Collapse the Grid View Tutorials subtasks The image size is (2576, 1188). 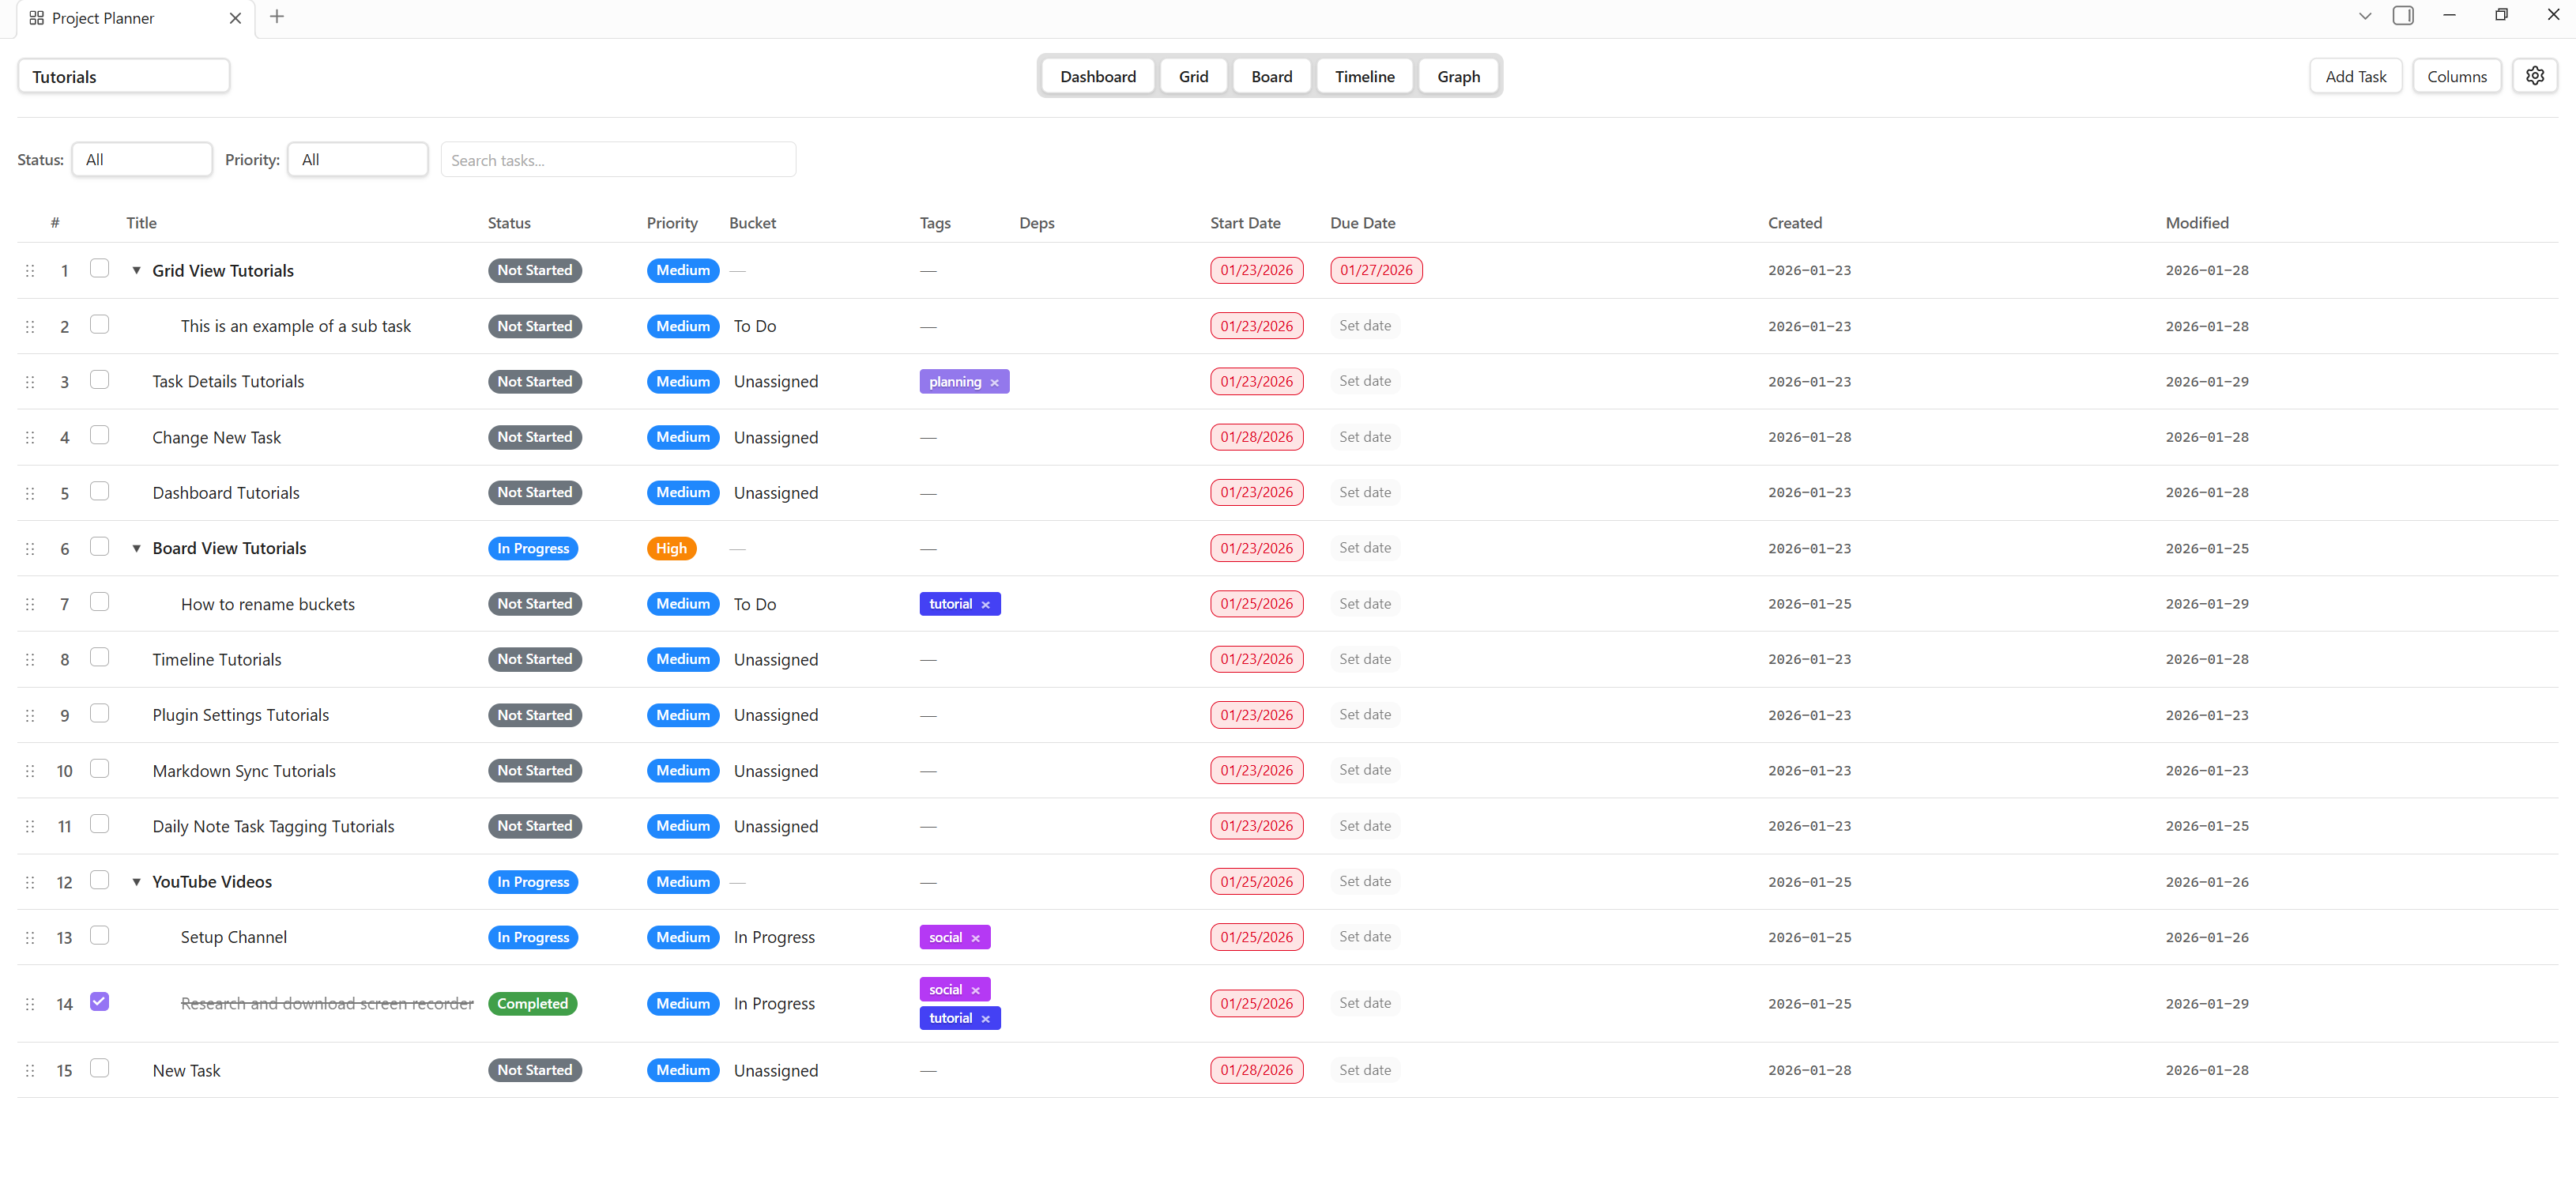(137, 271)
